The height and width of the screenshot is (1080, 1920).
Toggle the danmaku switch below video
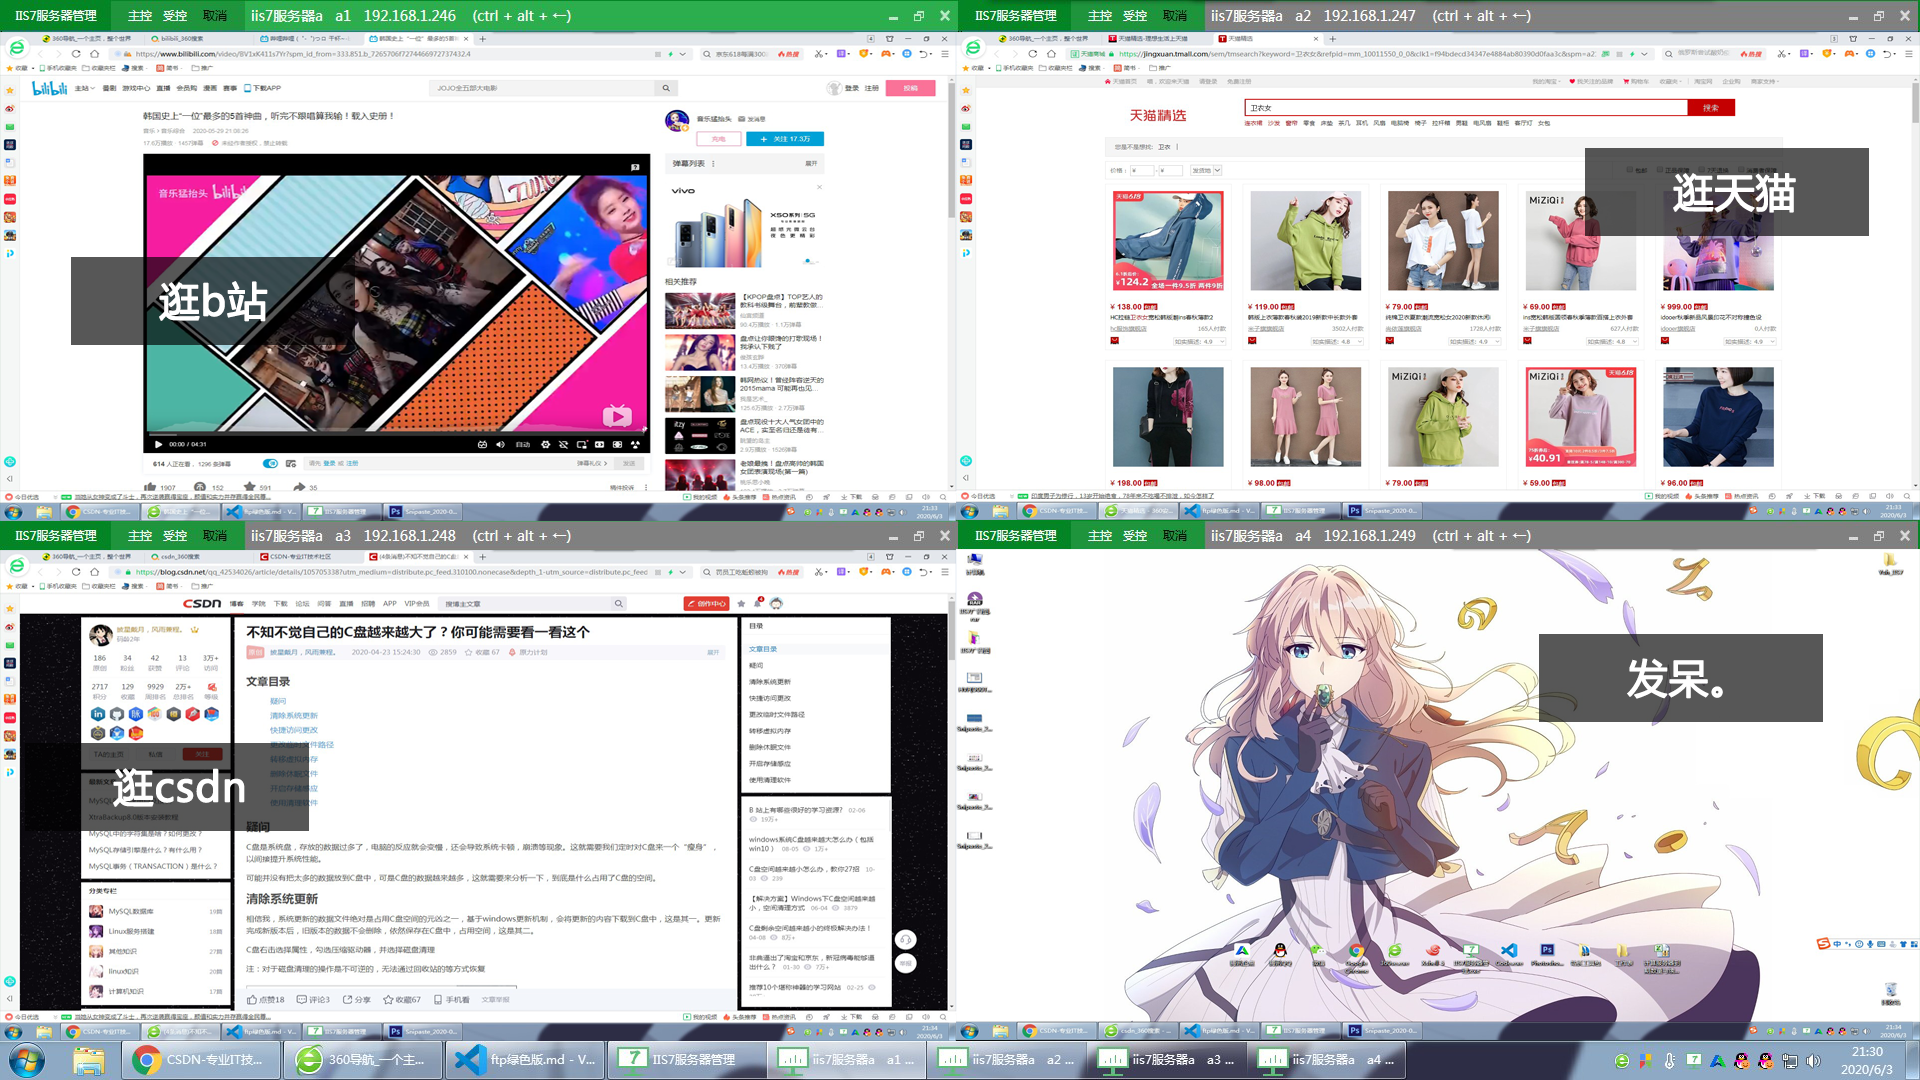[270, 463]
